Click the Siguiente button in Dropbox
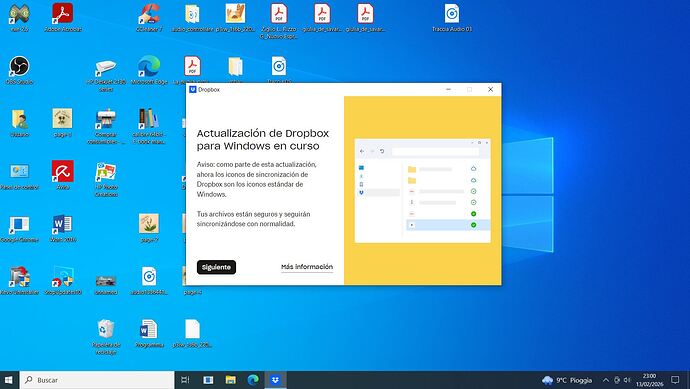The height and width of the screenshot is (389, 690). tap(216, 267)
